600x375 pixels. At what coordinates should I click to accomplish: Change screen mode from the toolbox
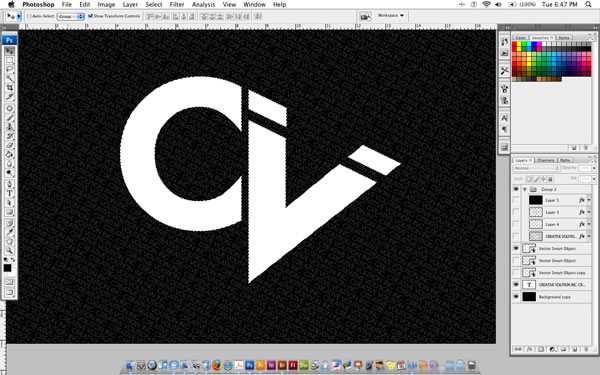(10, 293)
